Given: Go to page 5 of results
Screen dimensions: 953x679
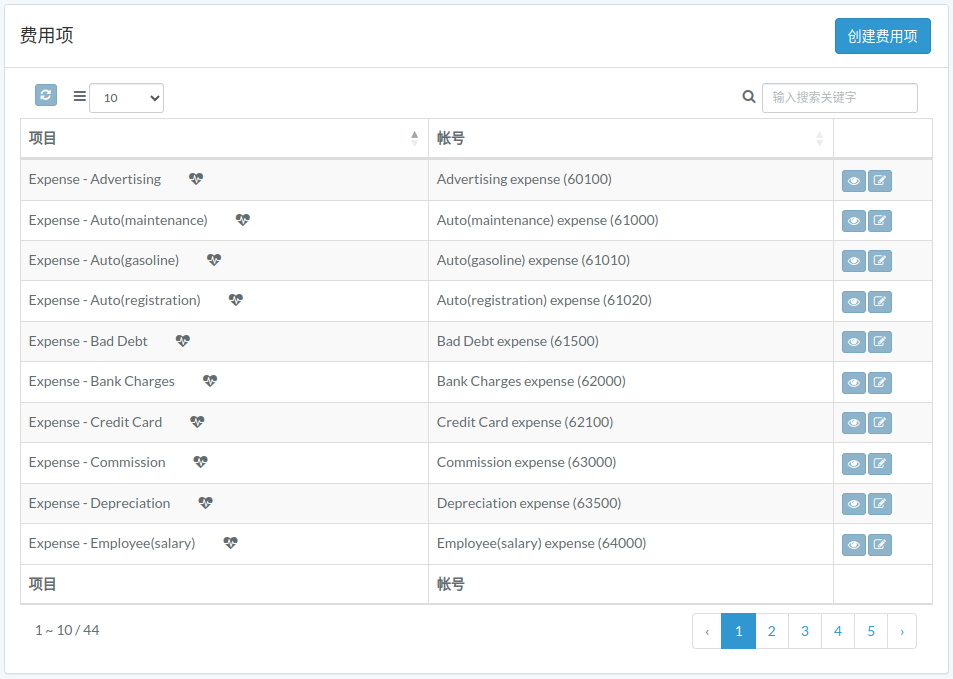Looking at the screenshot, I should (871, 631).
